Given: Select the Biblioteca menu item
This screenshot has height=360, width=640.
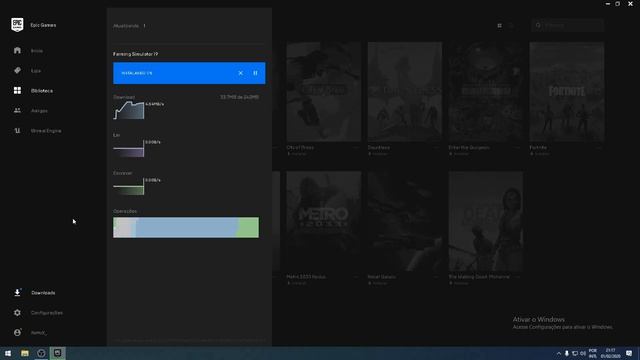Looking at the screenshot, I should click(x=42, y=91).
